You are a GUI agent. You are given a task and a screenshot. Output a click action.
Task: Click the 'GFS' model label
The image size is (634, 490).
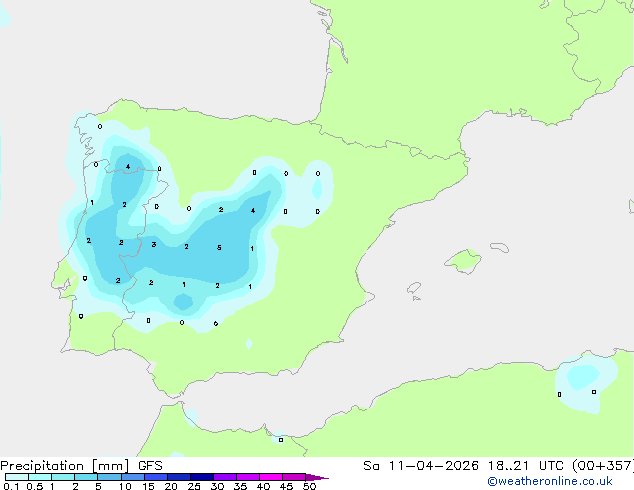click(x=150, y=466)
